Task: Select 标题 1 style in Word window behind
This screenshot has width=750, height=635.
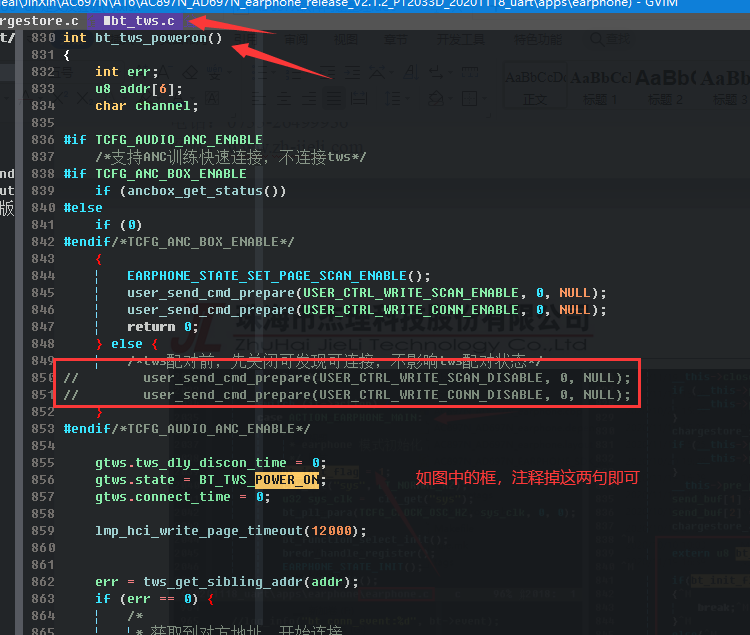Action: pyautogui.click(x=600, y=88)
